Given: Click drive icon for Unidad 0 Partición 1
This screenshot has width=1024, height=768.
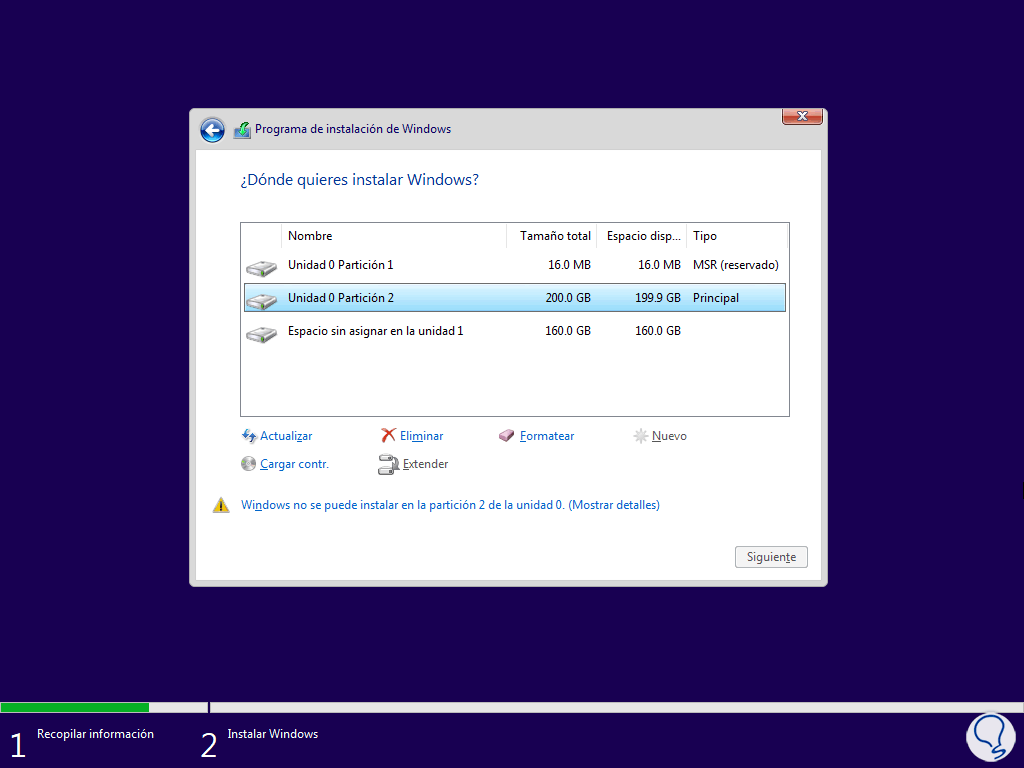Looking at the screenshot, I should (x=261, y=268).
